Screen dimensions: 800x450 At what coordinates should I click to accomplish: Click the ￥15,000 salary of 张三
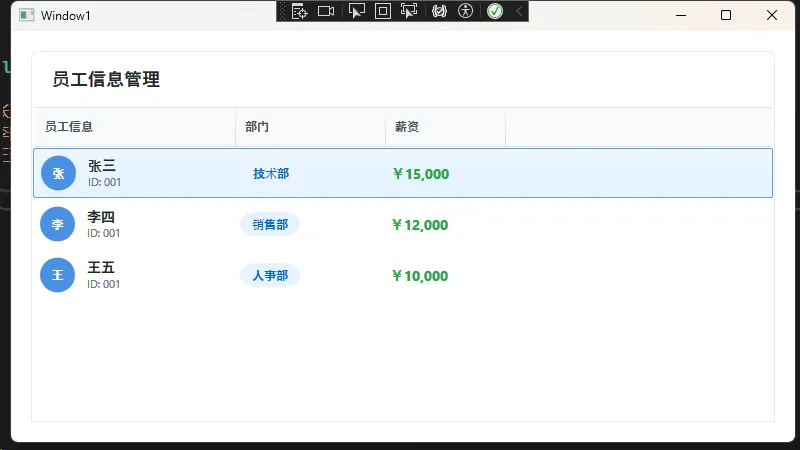coord(421,174)
